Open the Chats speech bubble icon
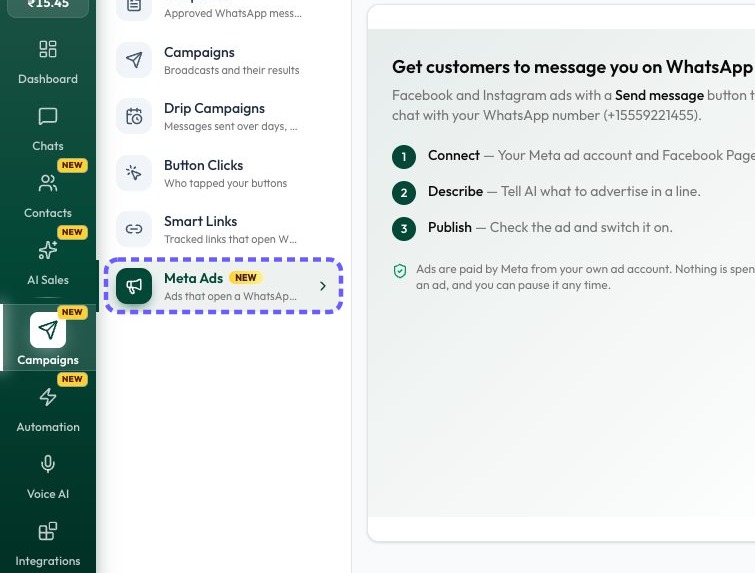The width and height of the screenshot is (755, 573). tap(48, 117)
